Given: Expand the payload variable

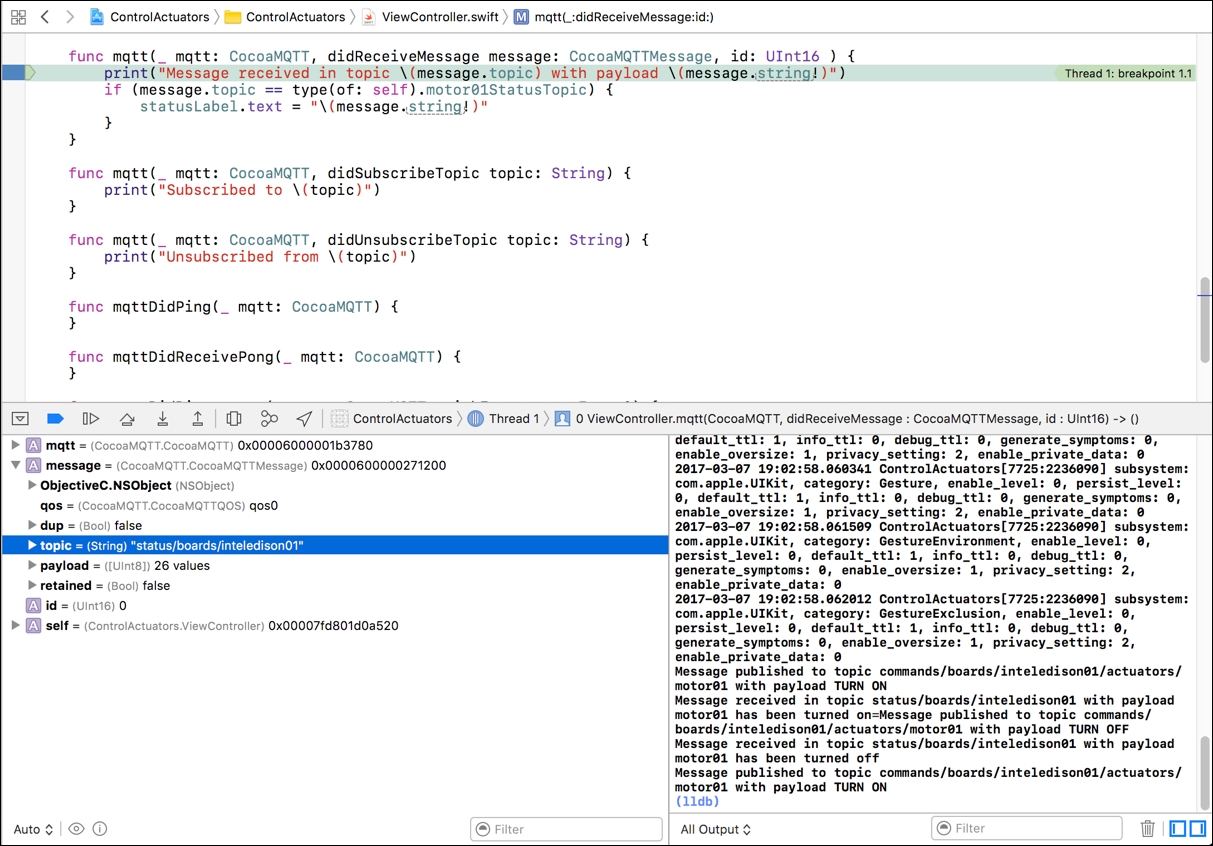Looking at the screenshot, I should click(x=32, y=565).
